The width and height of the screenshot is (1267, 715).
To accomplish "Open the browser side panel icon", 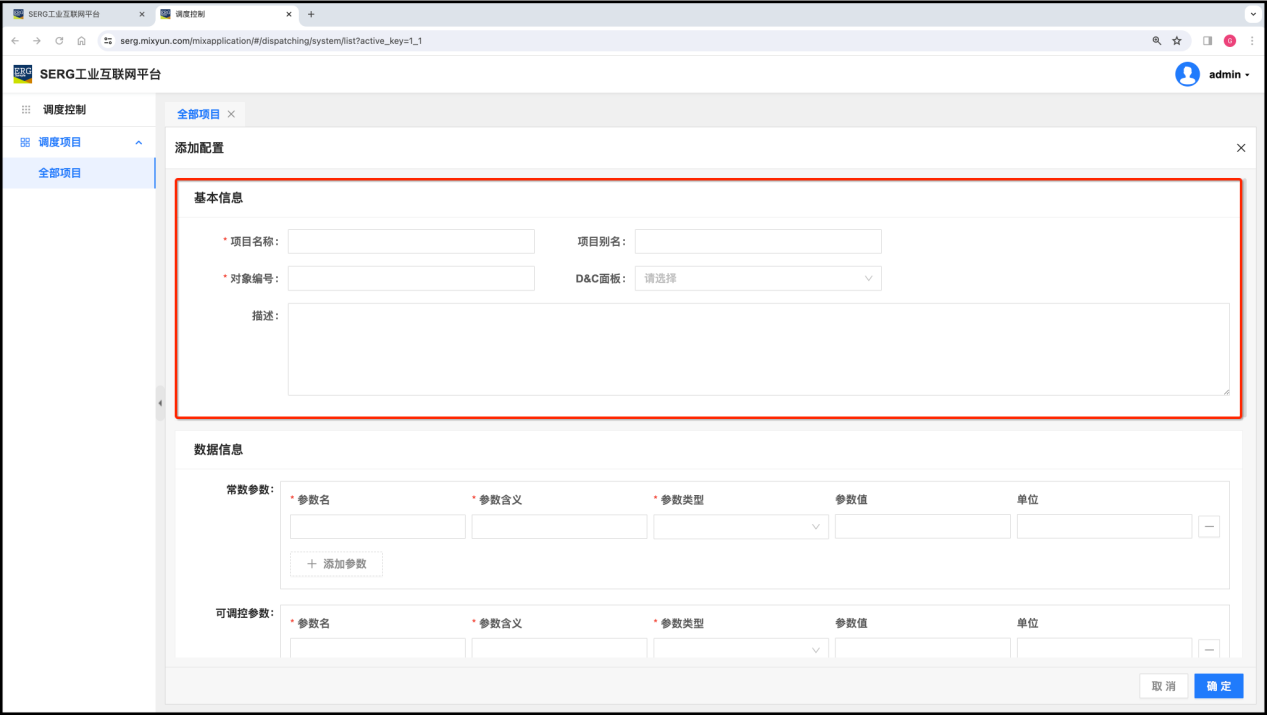I will (x=1207, y=41).
